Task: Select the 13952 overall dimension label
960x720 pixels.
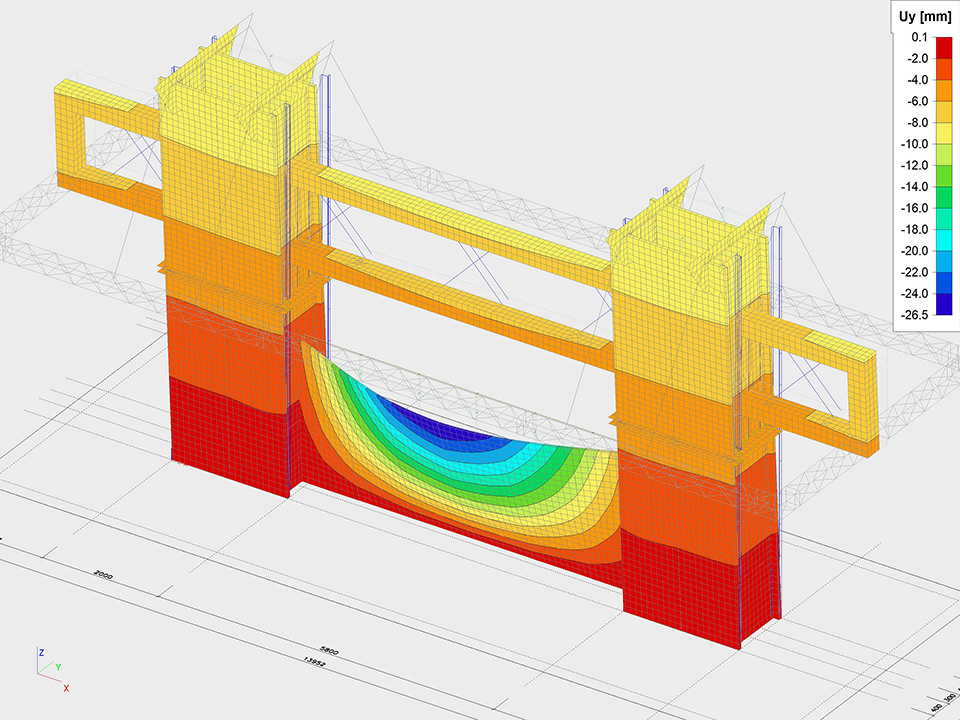Action: 317,663
